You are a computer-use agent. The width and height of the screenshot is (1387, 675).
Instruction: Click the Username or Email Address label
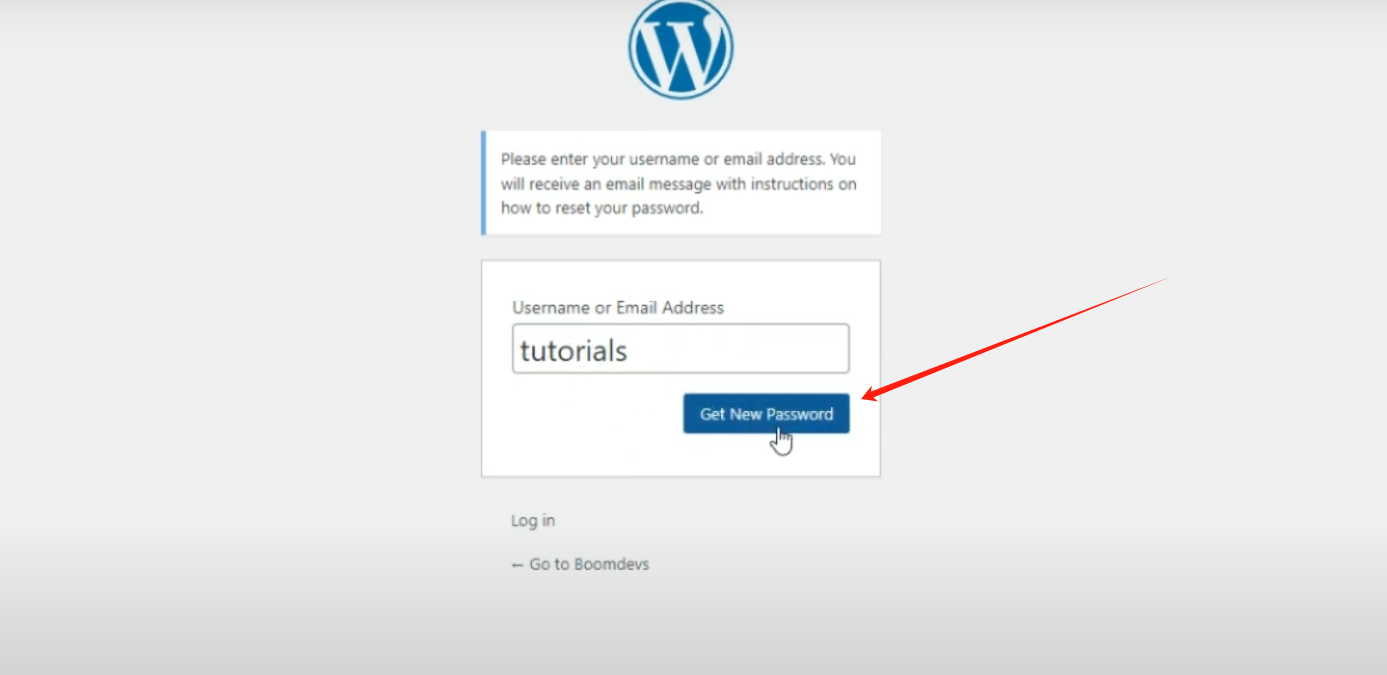[618, 308]
